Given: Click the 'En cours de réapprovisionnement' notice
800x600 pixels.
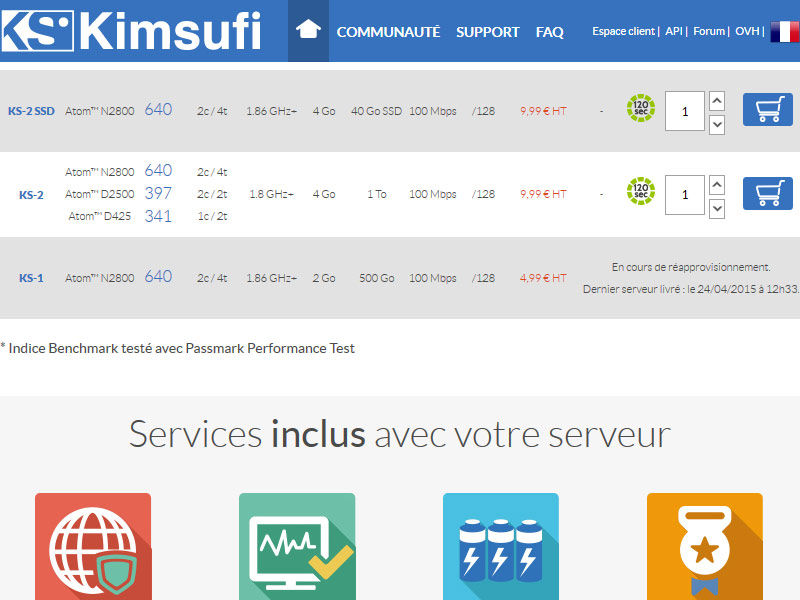Looking at the screenshot, I should (691, 267).
